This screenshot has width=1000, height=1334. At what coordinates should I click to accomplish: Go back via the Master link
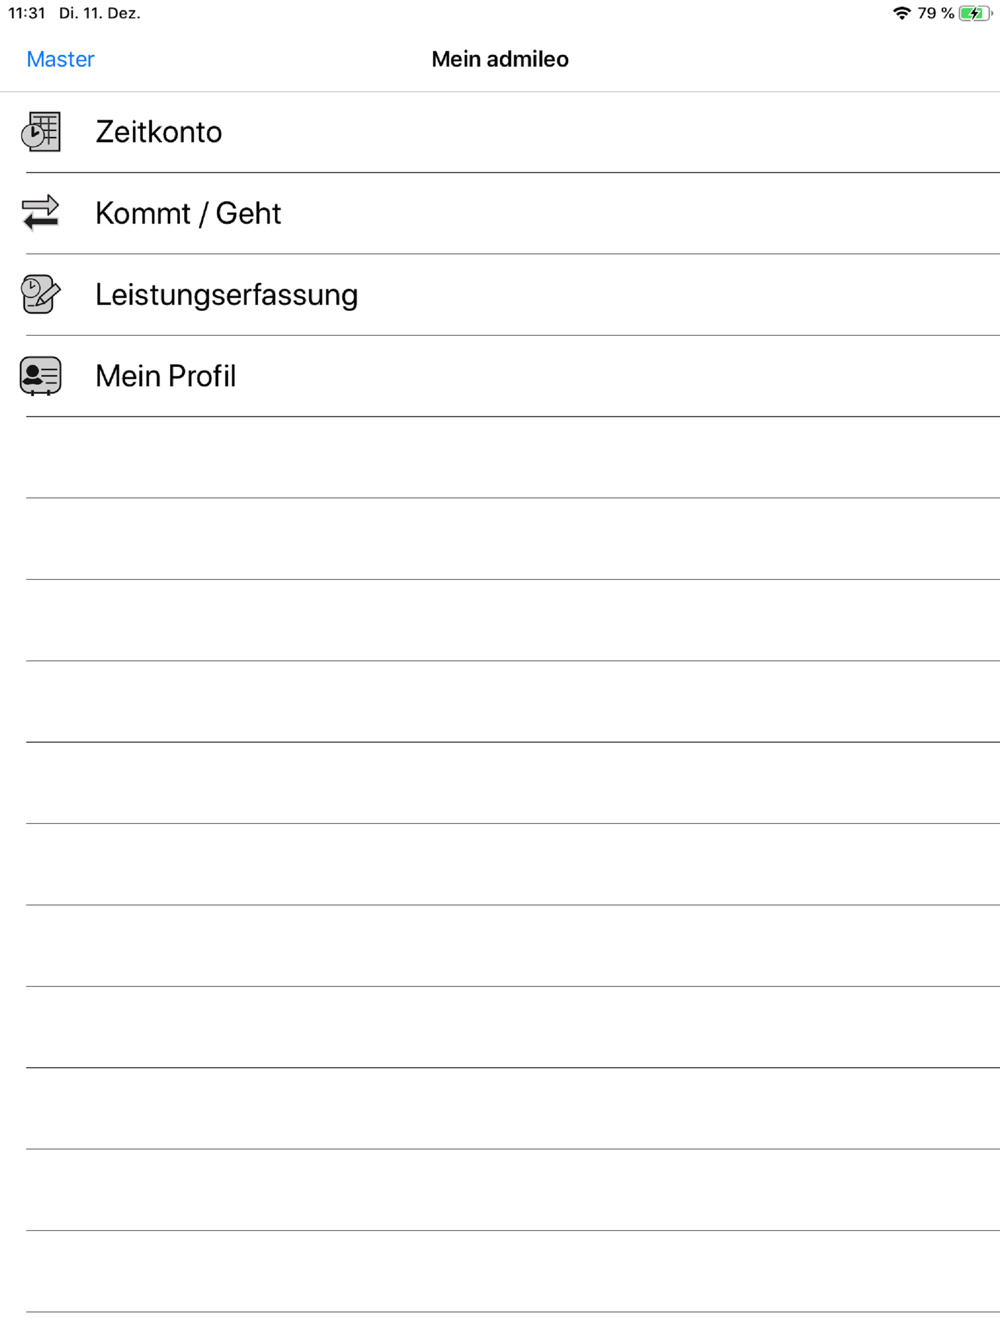coord(61,59)
